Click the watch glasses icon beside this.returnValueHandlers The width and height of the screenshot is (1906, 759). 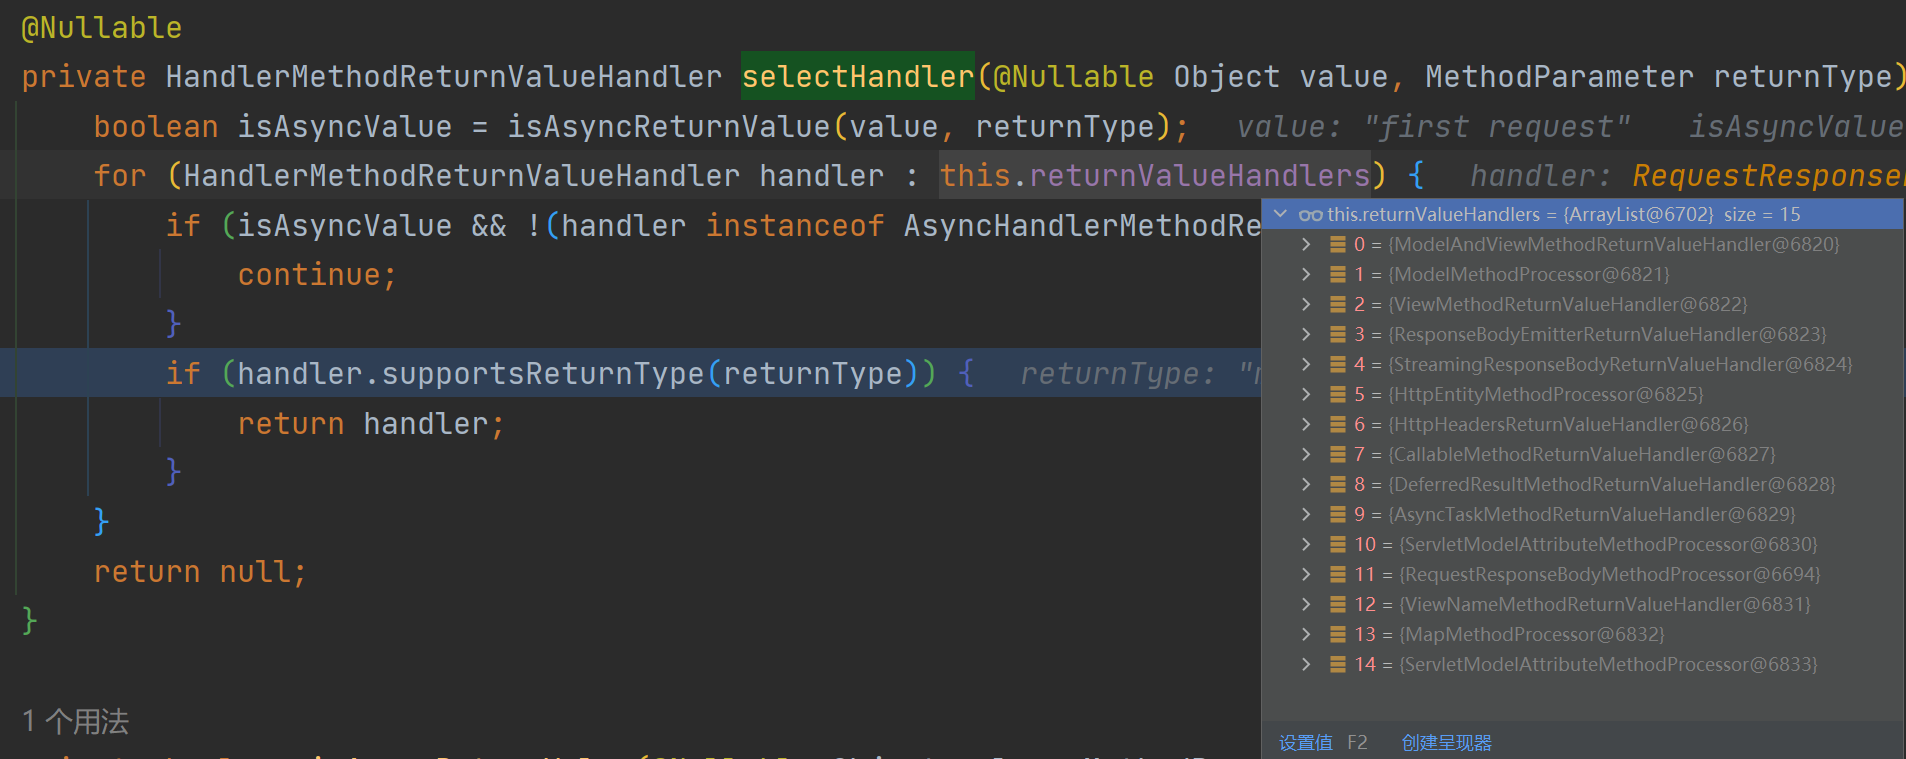[x=1310, y=214]
